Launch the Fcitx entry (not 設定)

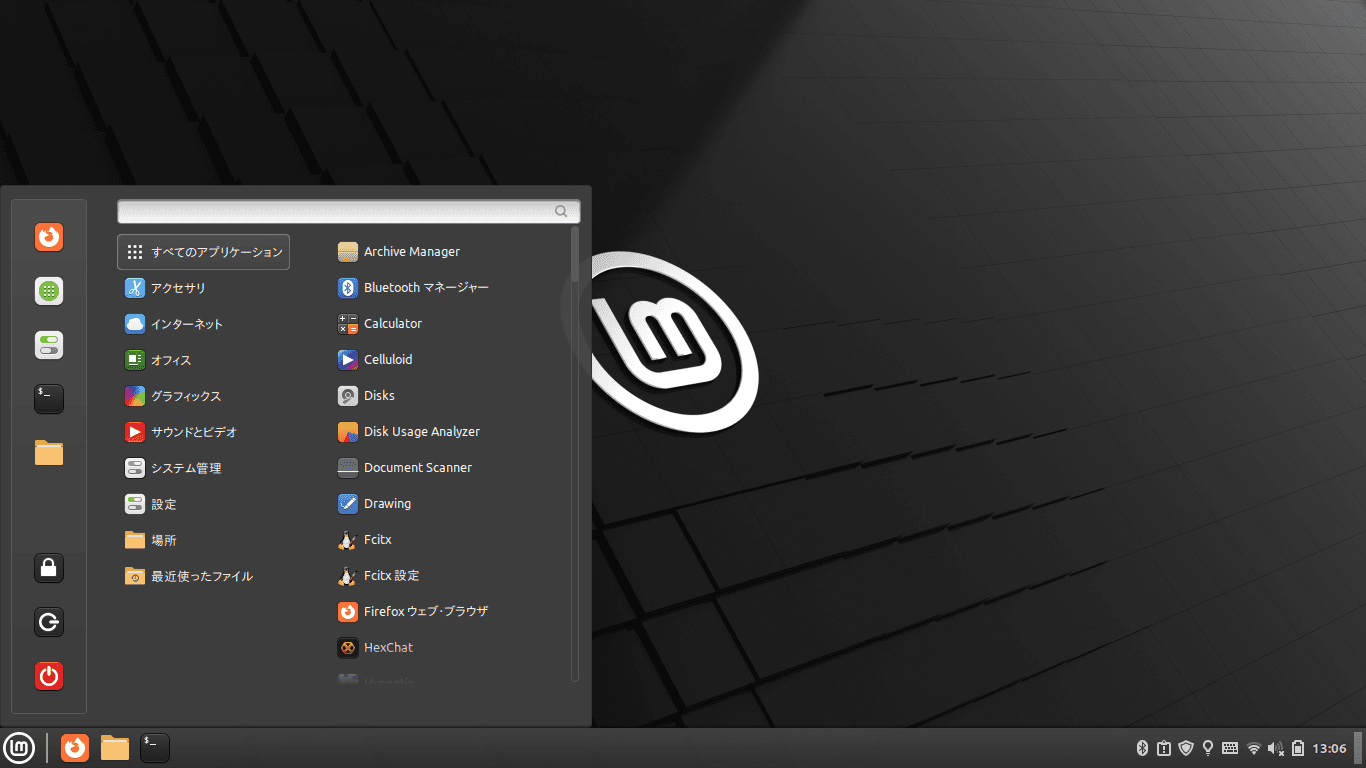click(x=450, y=540)
